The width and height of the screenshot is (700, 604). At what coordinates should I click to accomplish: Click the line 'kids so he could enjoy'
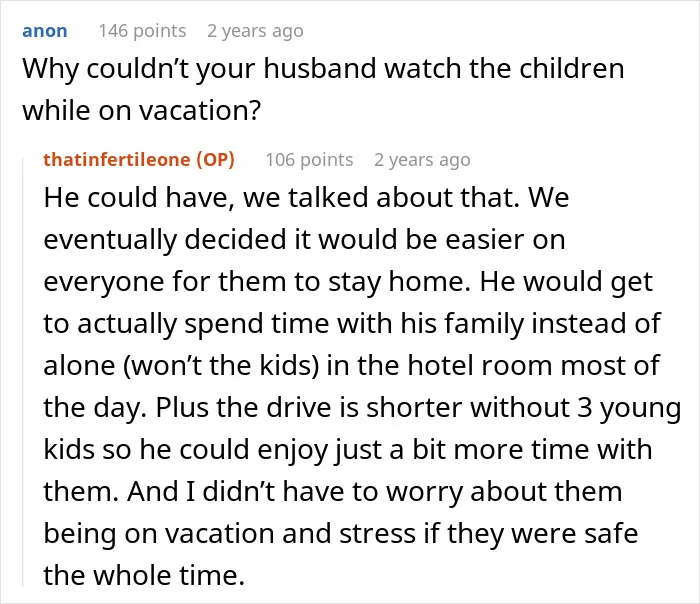point(186,450)
